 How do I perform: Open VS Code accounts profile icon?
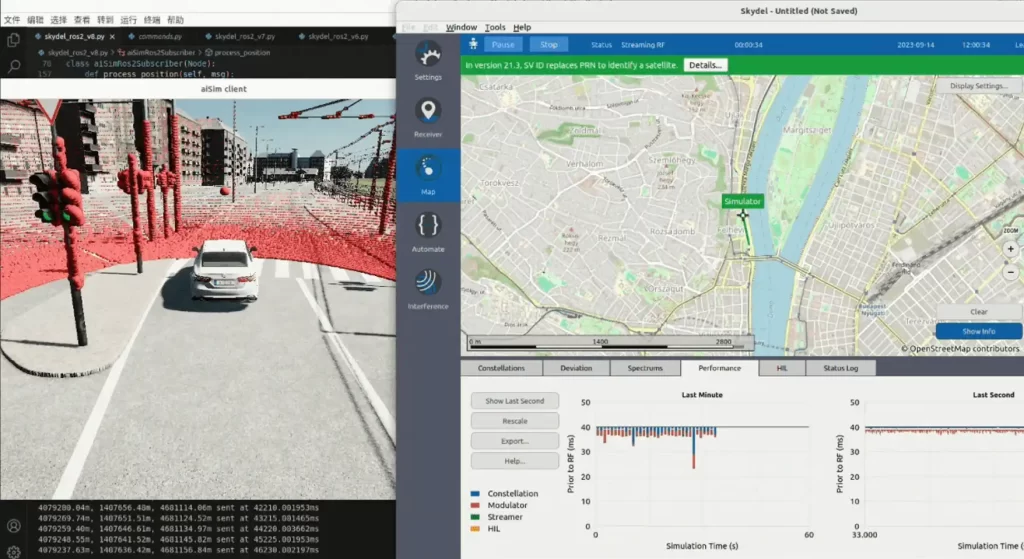pyautogui.click(x=13, y=526)
